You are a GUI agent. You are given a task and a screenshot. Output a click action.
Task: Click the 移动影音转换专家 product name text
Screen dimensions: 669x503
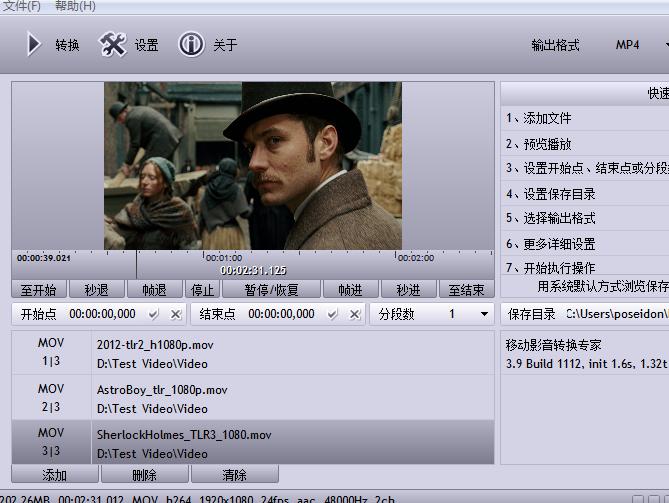click(x=553, y=345)
